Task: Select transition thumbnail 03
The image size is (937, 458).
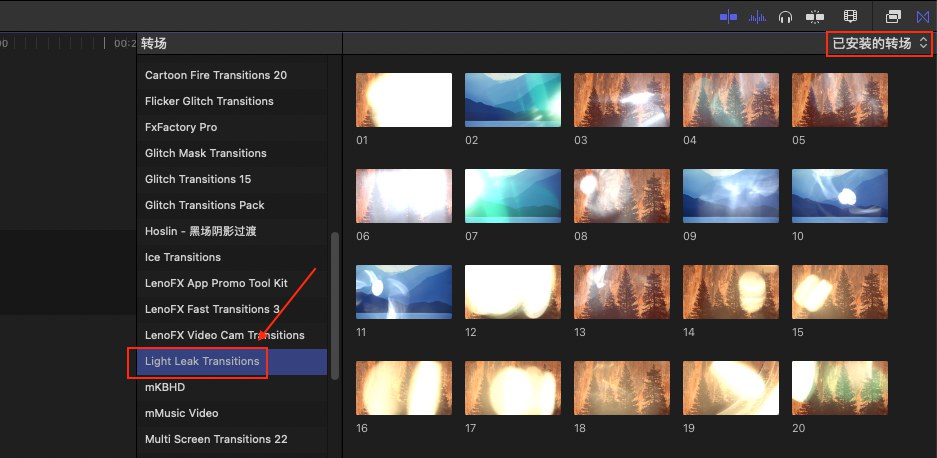Action: (x=622, y=100)
